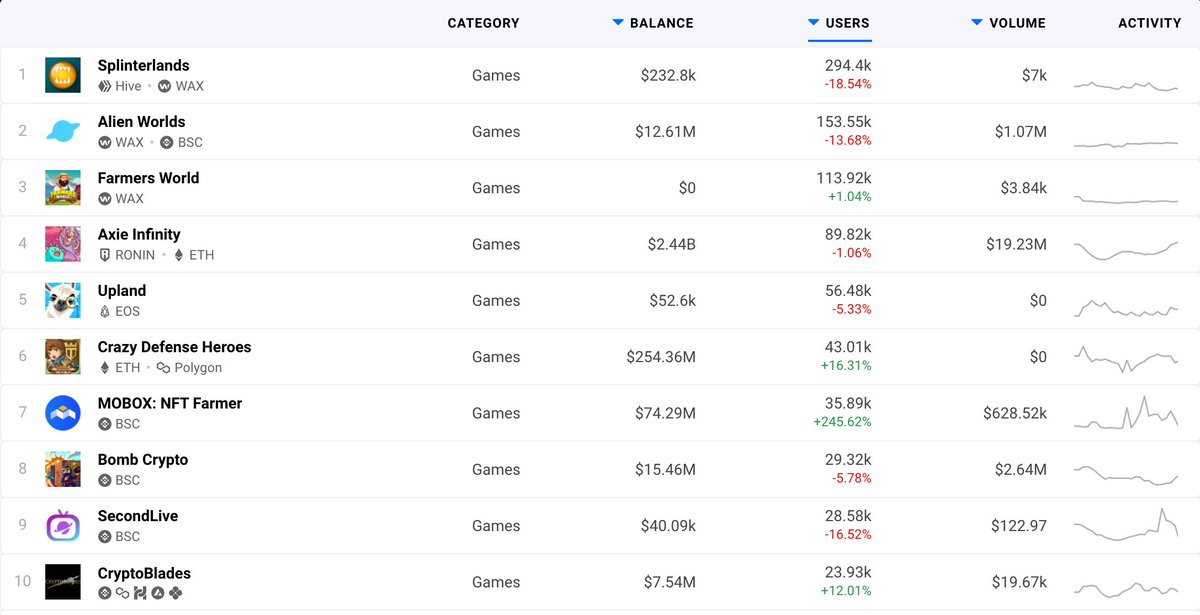View the Axie Infinity activity sparkline

[1126, 250]
